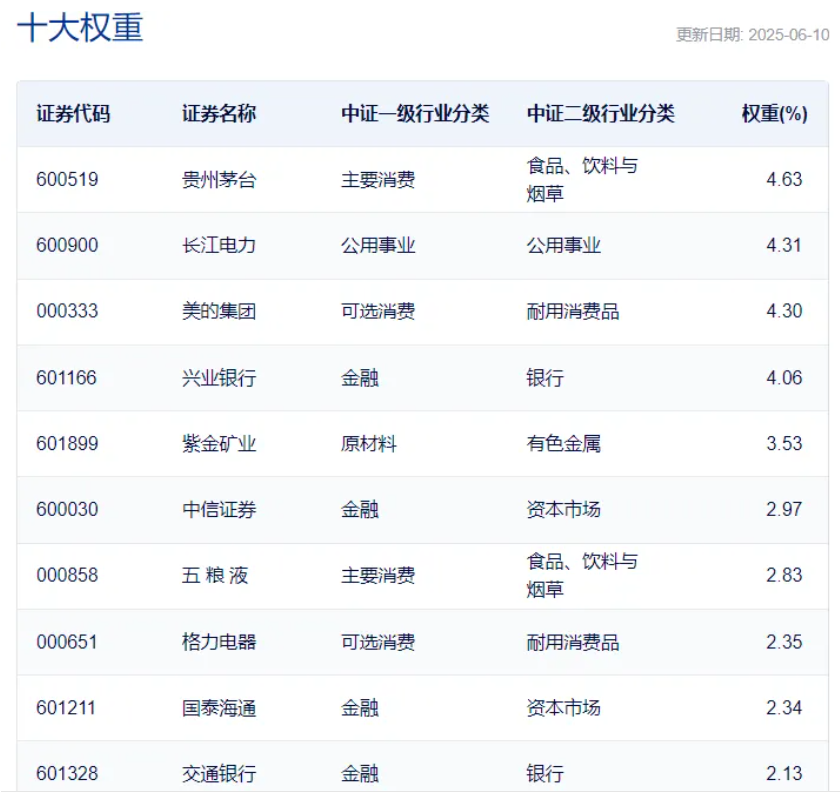Click weight value 2.13
The width and height of the screenshot is (840, 795).
784,774
